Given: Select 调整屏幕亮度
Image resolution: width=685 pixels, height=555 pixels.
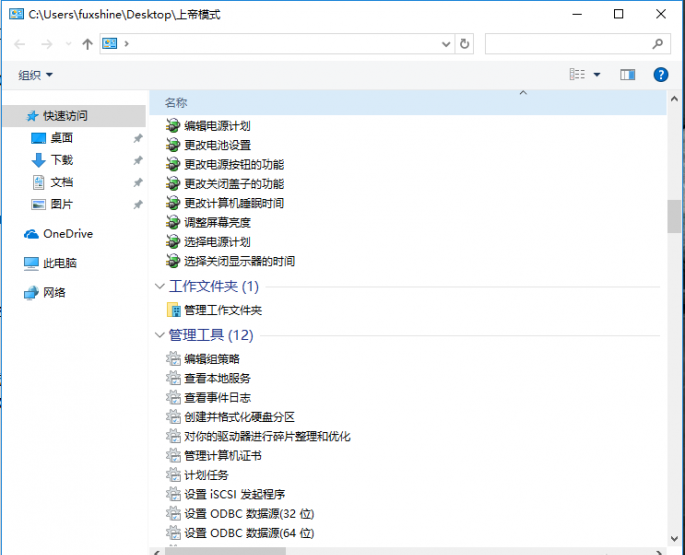Looking at the screenshot, I should [x=217, y=223].
